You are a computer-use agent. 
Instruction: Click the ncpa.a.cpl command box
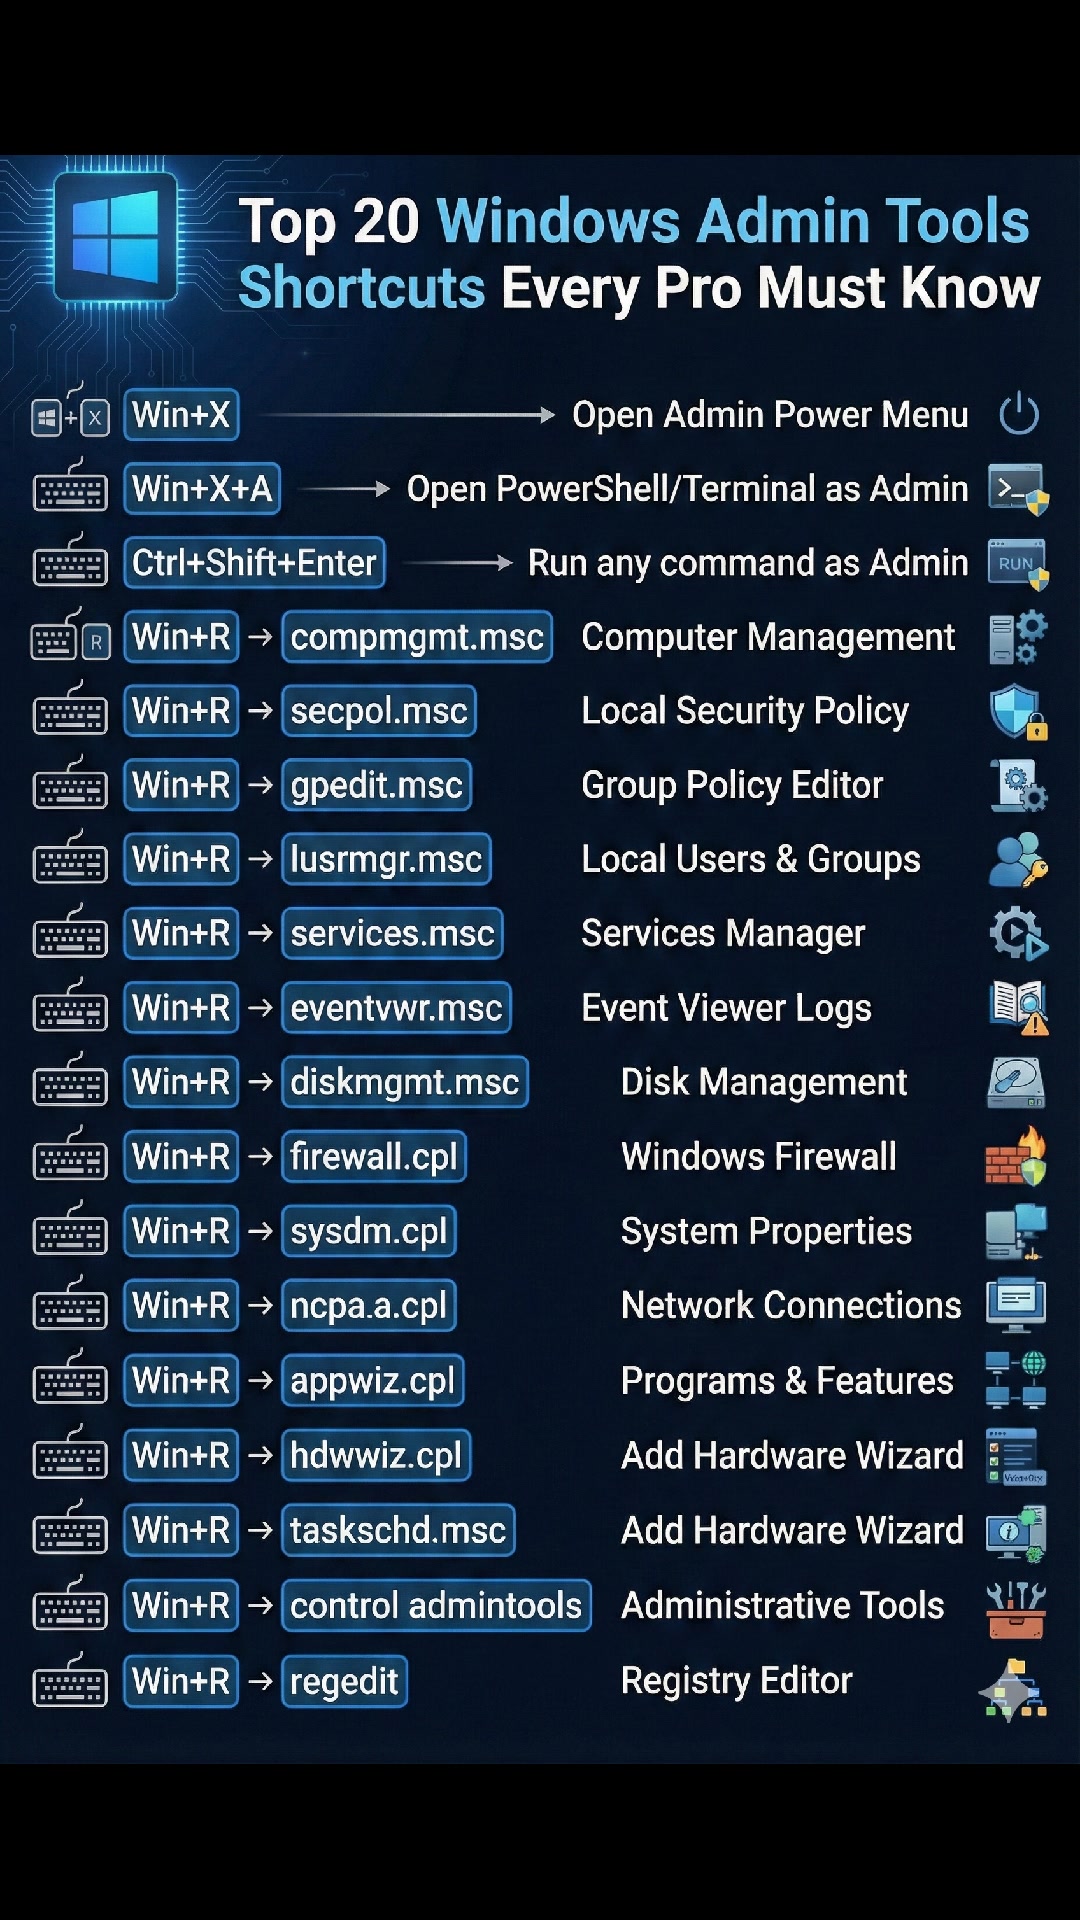(369, 1306)
